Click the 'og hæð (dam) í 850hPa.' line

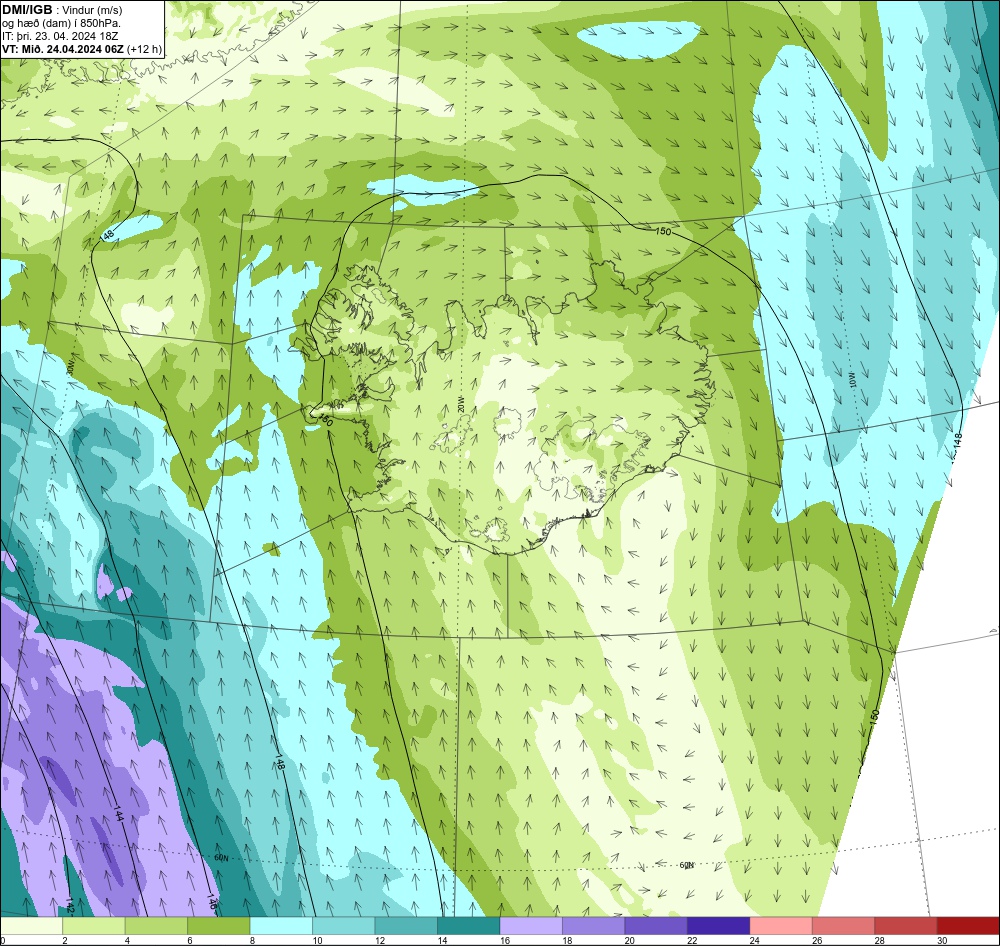click(61, 24)
